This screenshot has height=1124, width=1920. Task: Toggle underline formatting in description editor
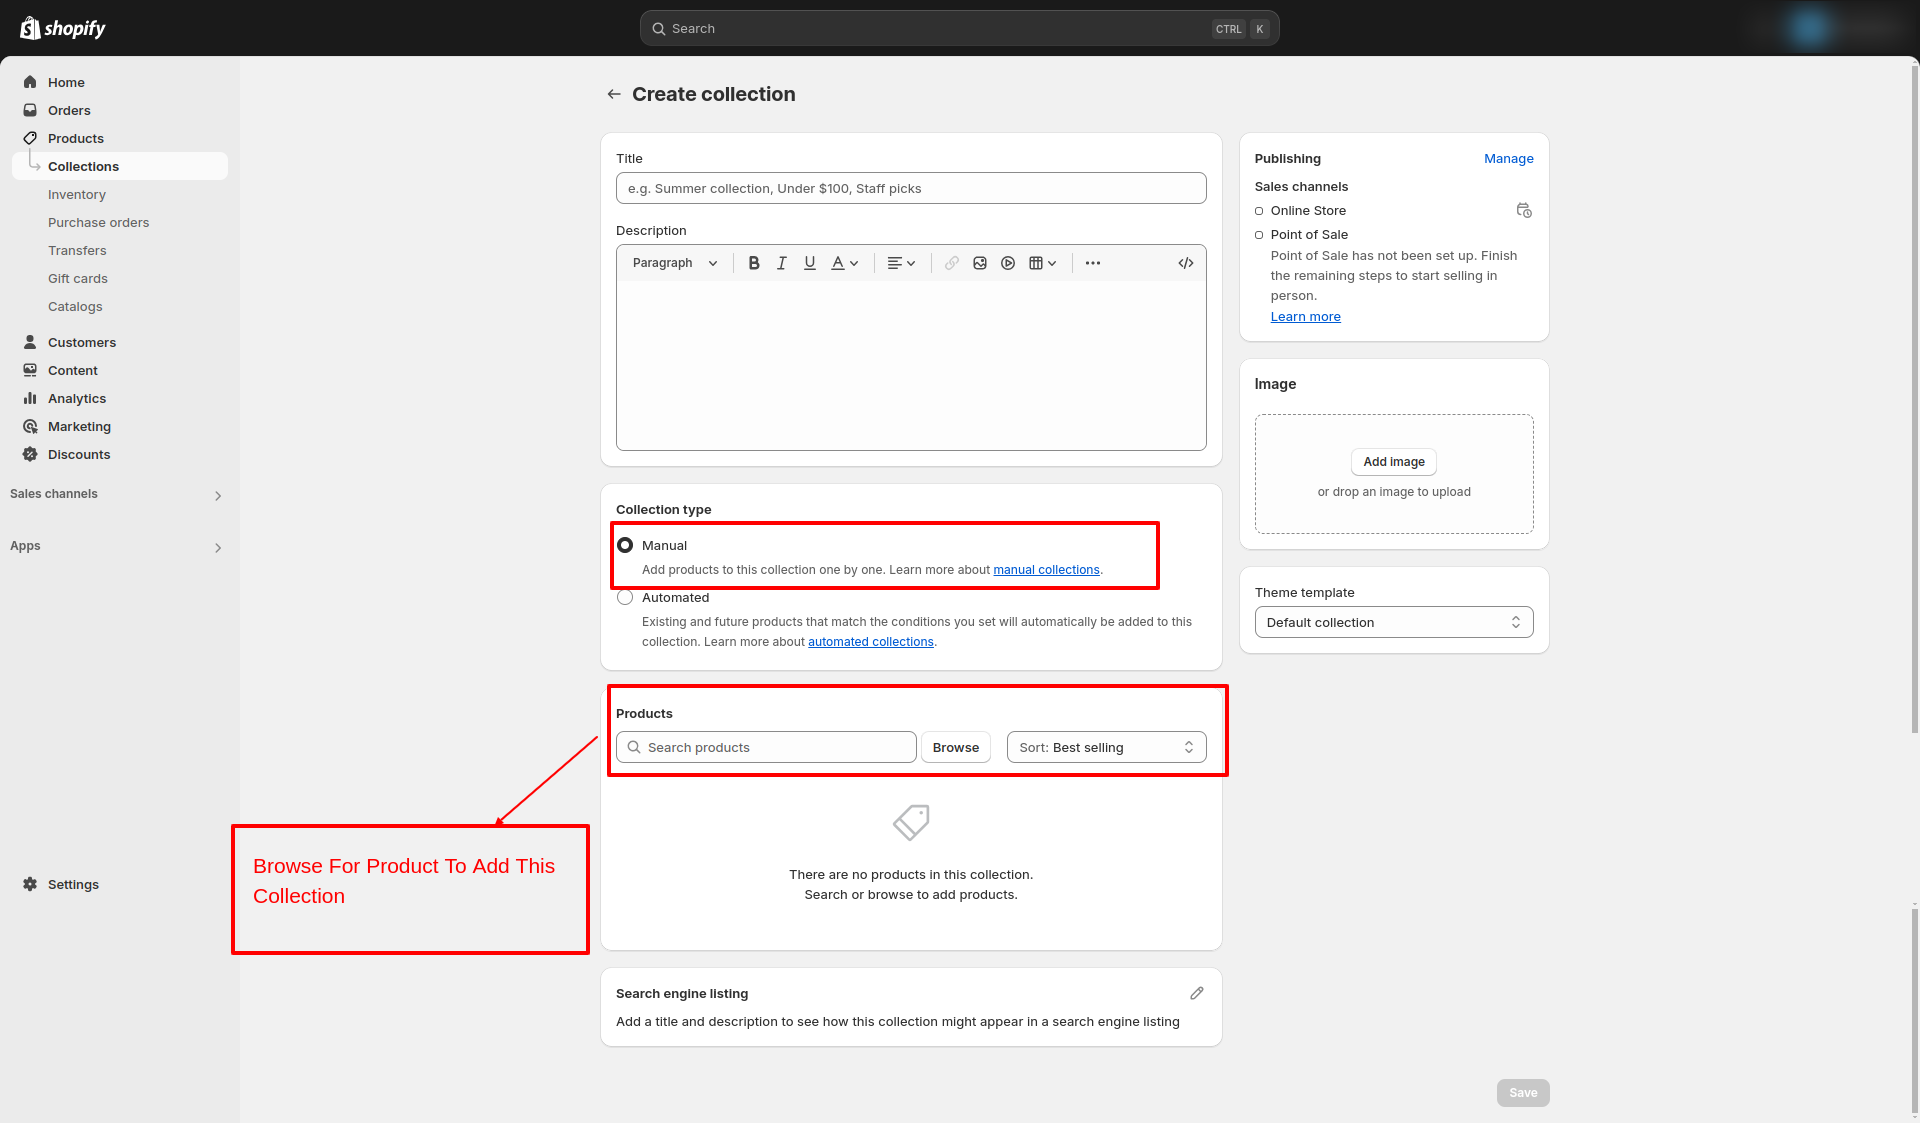810,263
